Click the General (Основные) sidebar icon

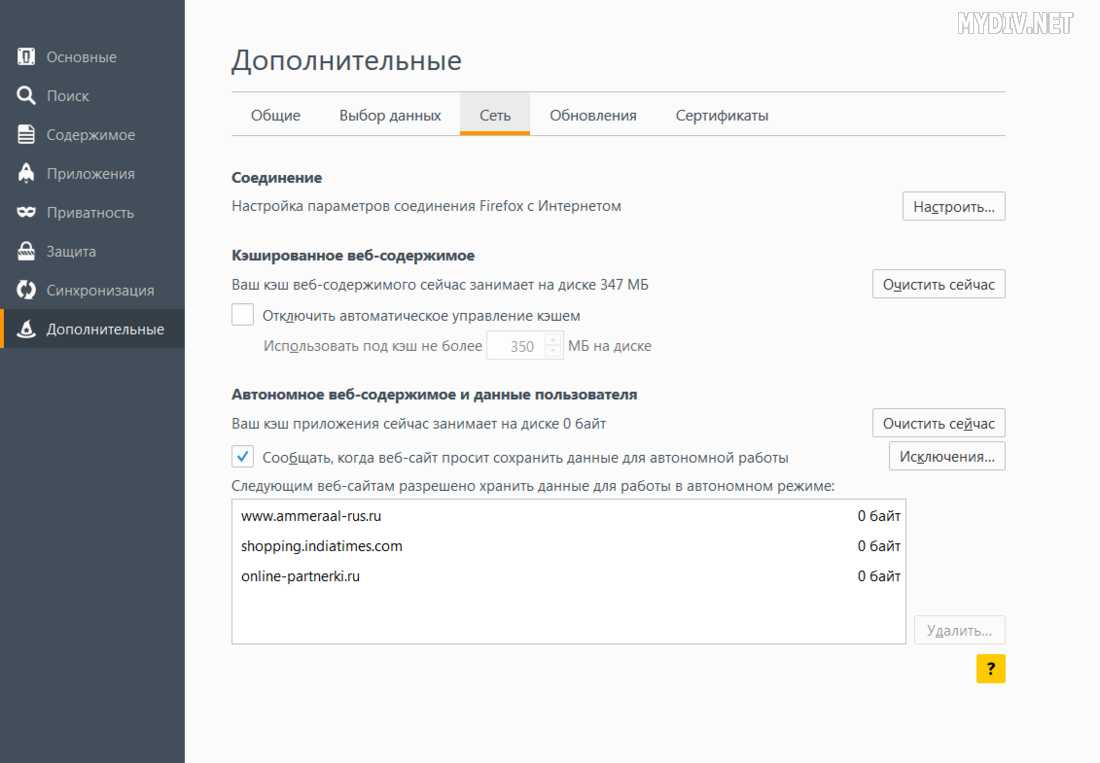click(x=27, y=57)
